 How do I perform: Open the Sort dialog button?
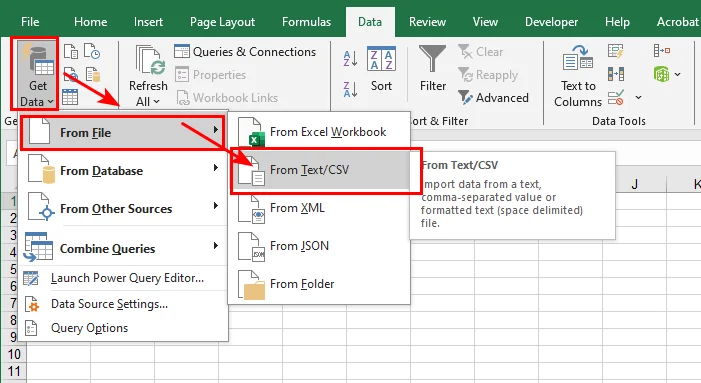381,68
